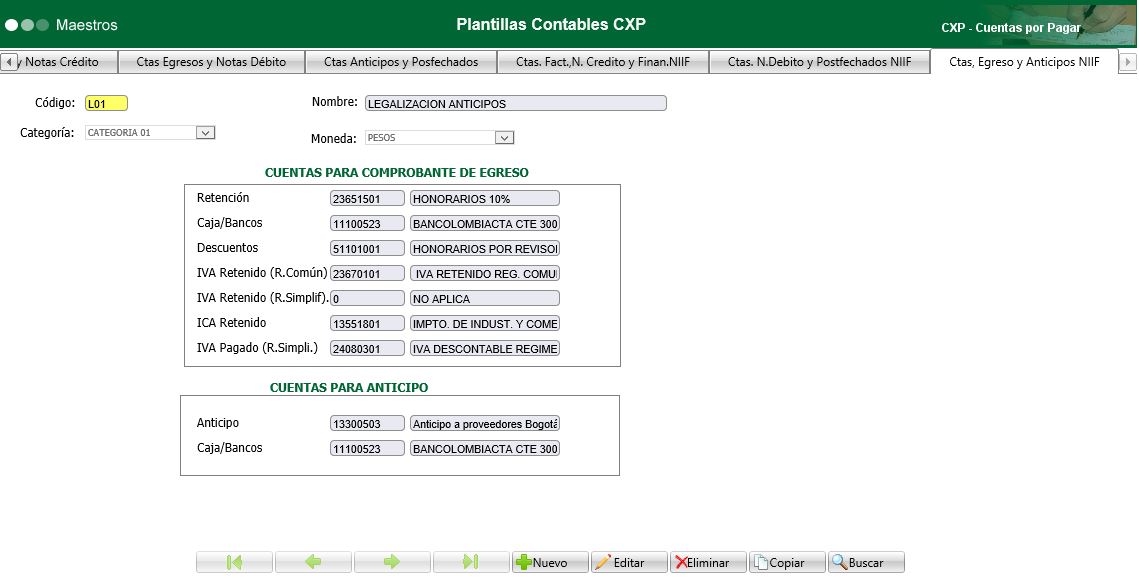Click the Código field L01
Viewport: 1139px width, 587px height.
107,103
